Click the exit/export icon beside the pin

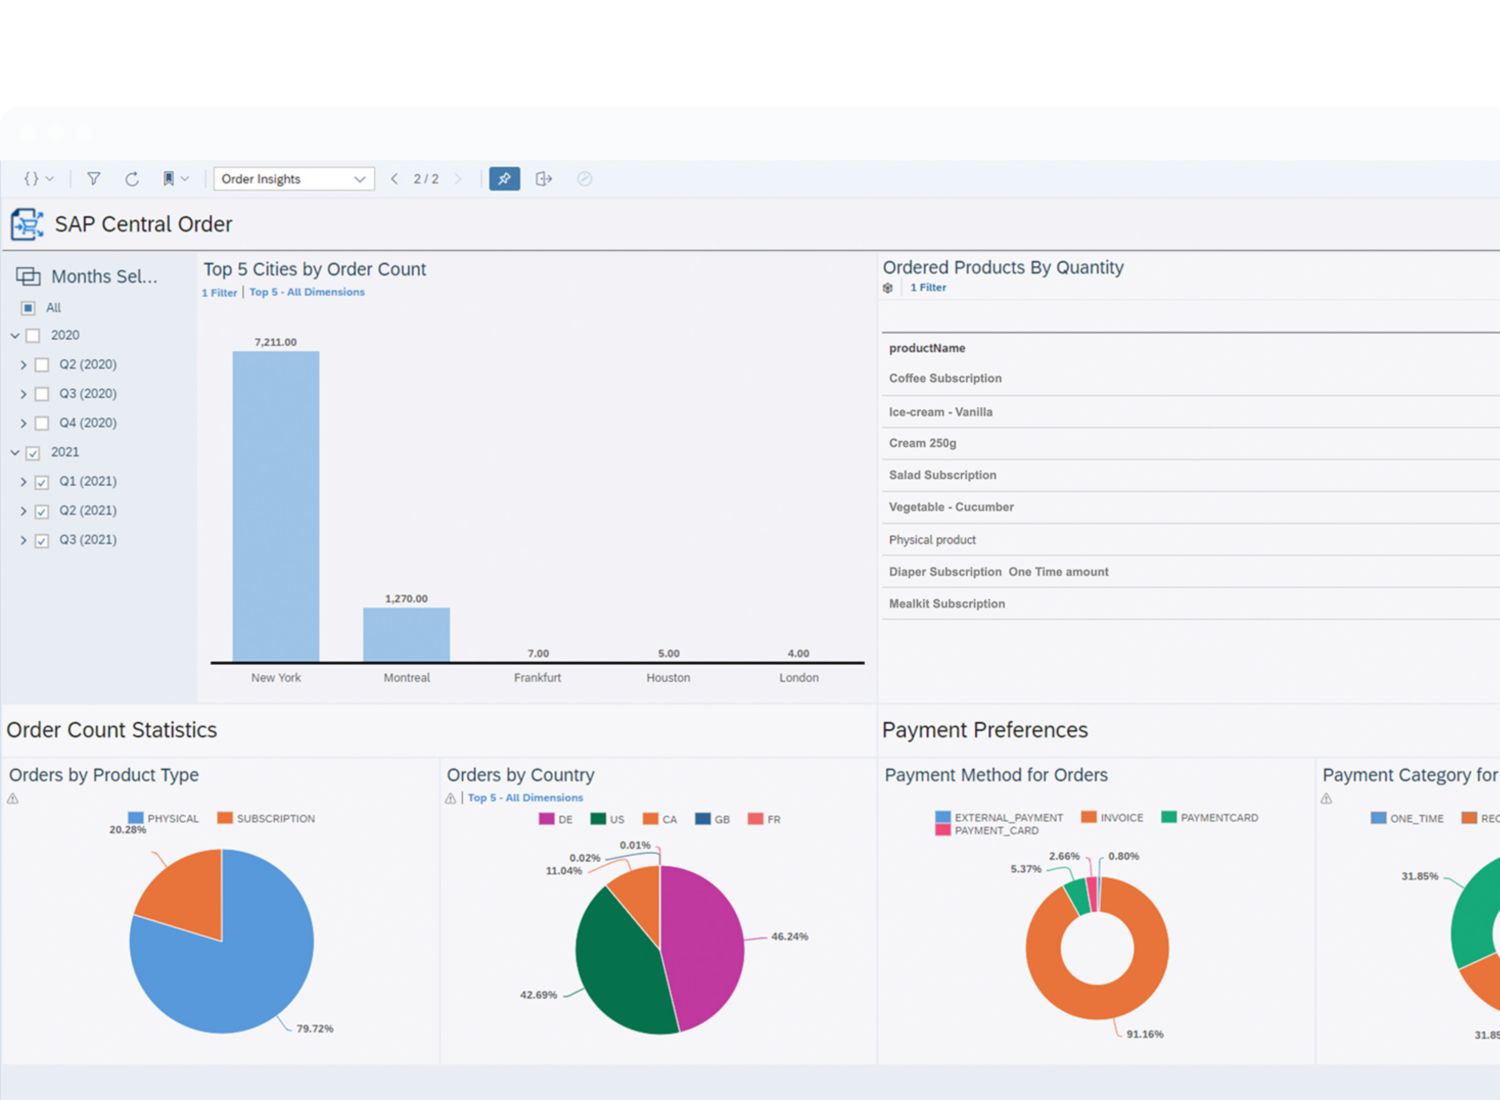click(544, 179)
